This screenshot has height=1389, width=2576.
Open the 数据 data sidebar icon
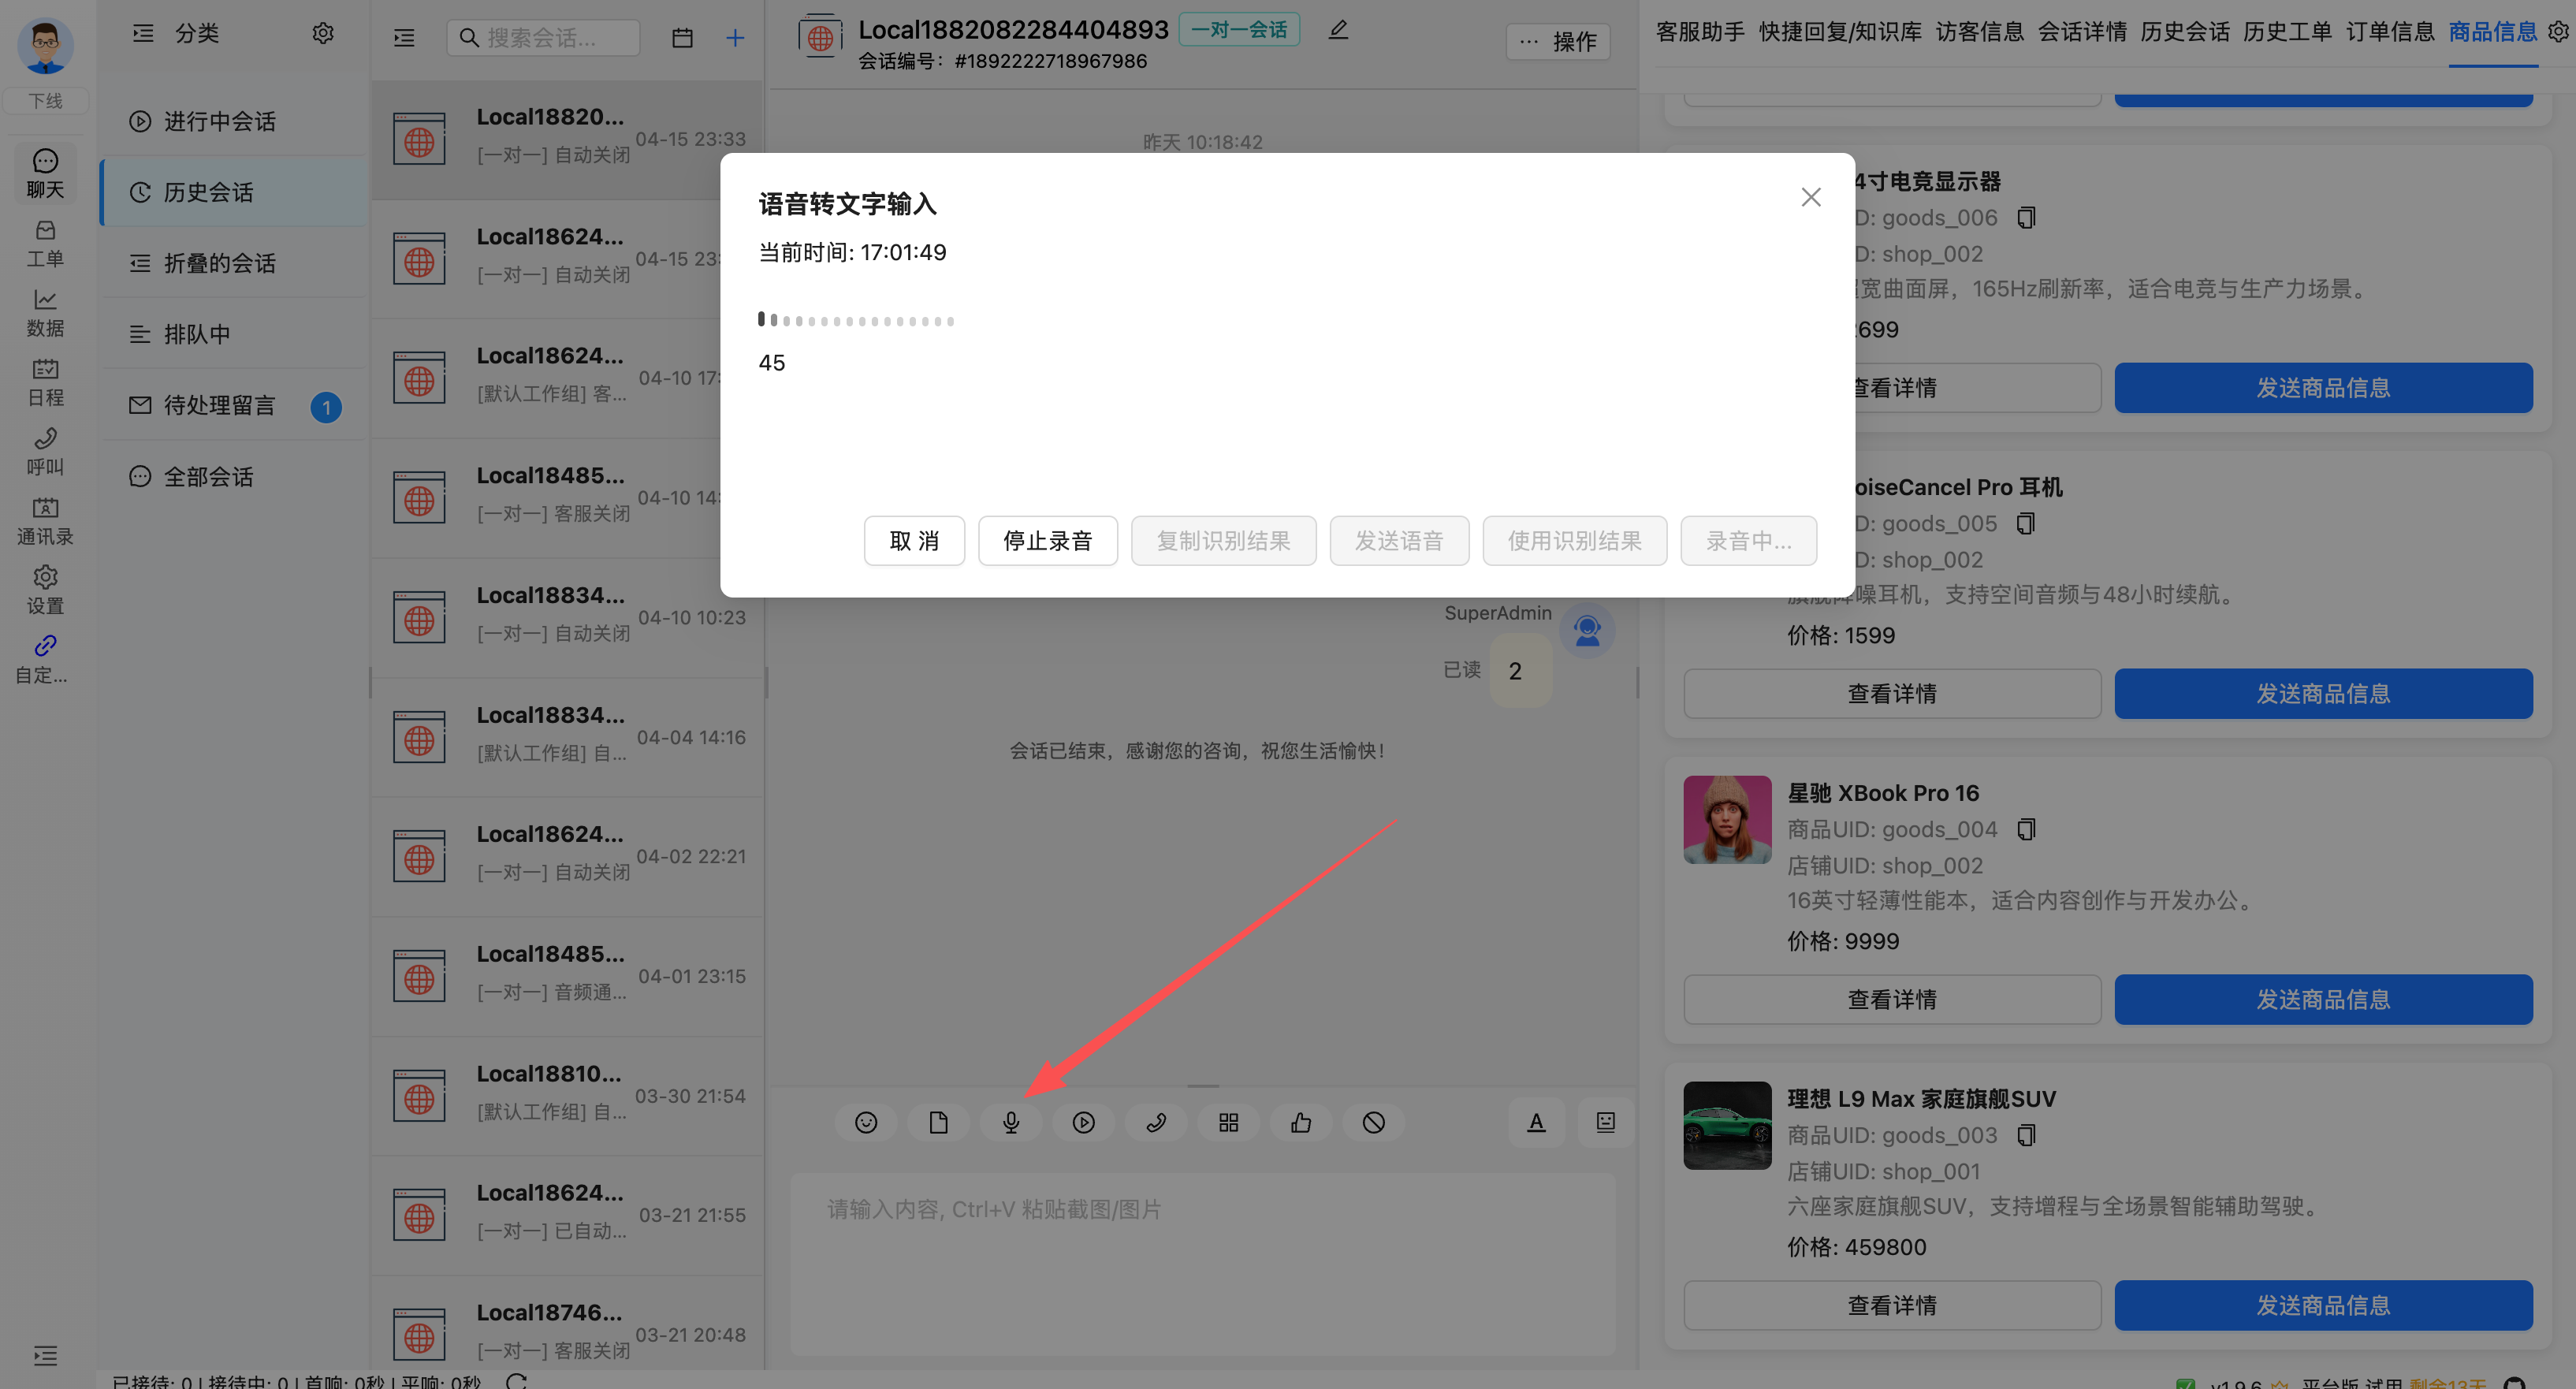pyautogui.click(x=45, y=313)
